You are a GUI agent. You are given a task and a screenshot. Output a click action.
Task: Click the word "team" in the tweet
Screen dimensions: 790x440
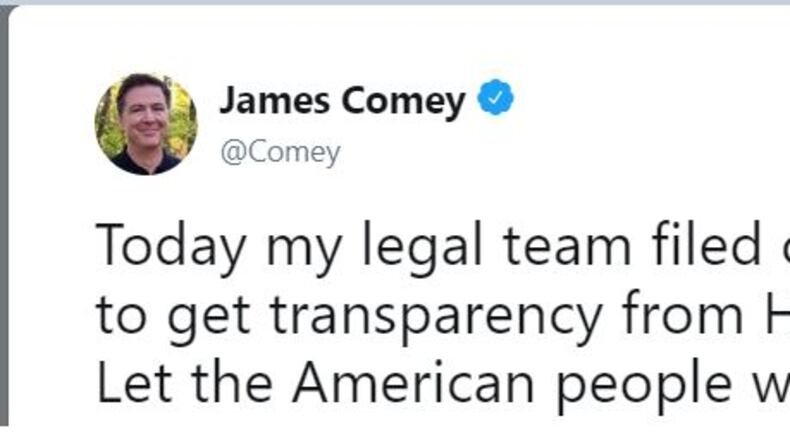pos(567,246)
